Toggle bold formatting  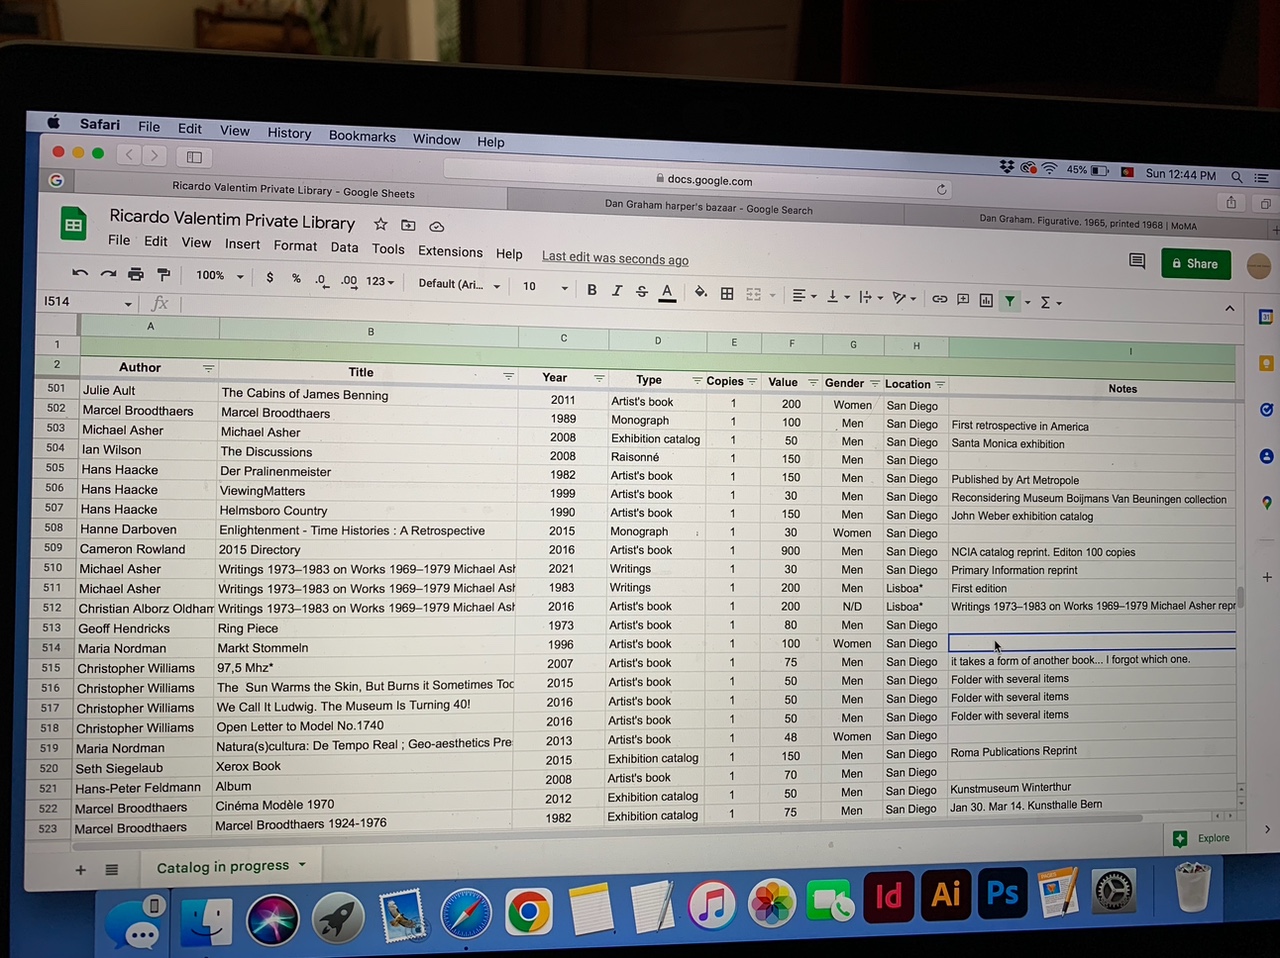592,290
